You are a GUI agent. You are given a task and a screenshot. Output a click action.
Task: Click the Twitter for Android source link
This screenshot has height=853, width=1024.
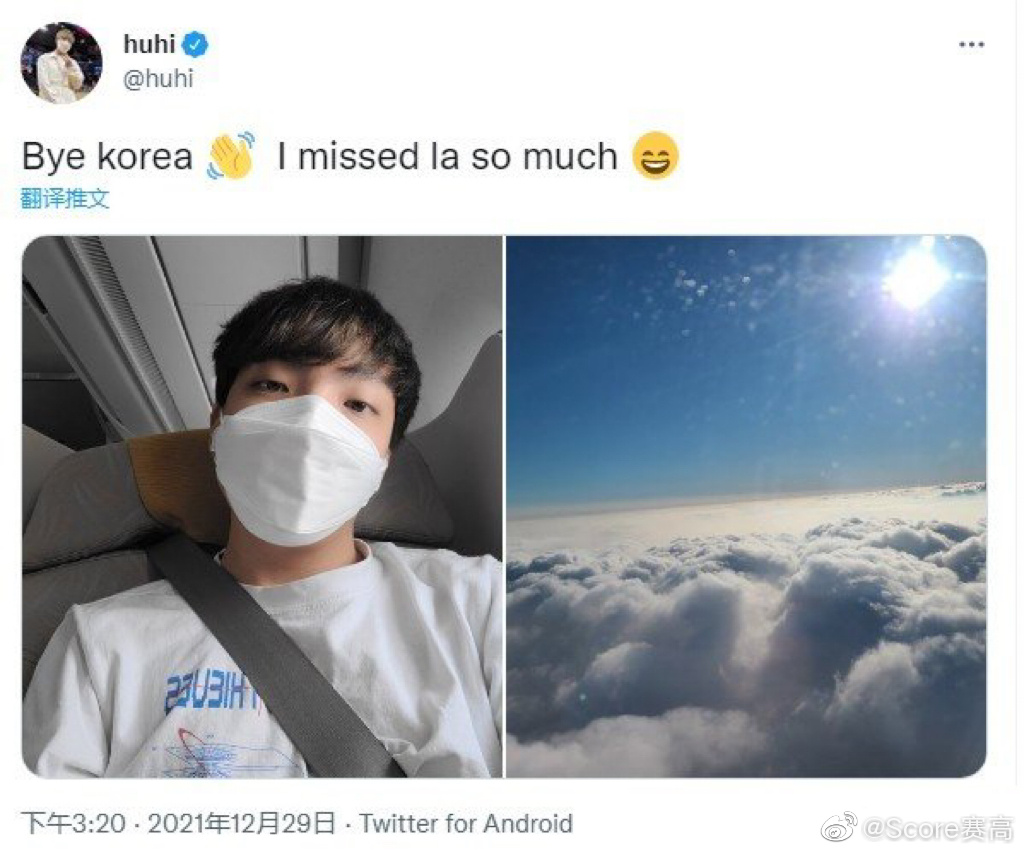466,824
